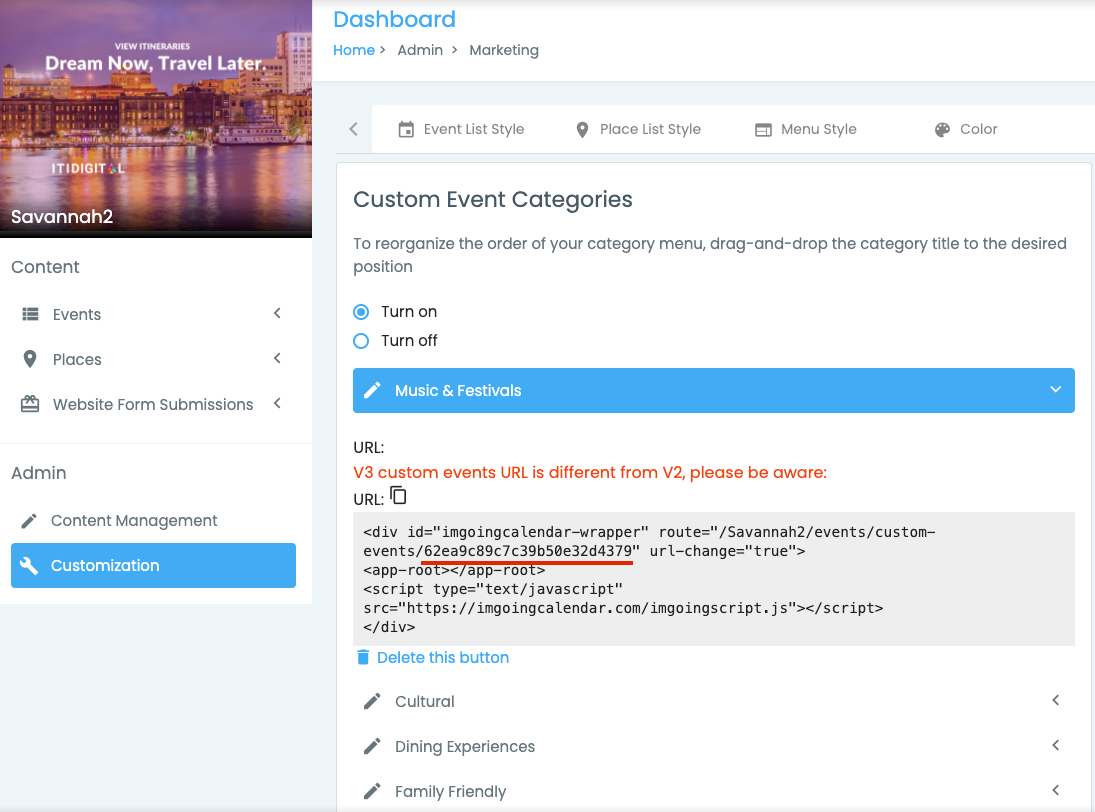Select the Turn off radio button

(x=361, y=341)
